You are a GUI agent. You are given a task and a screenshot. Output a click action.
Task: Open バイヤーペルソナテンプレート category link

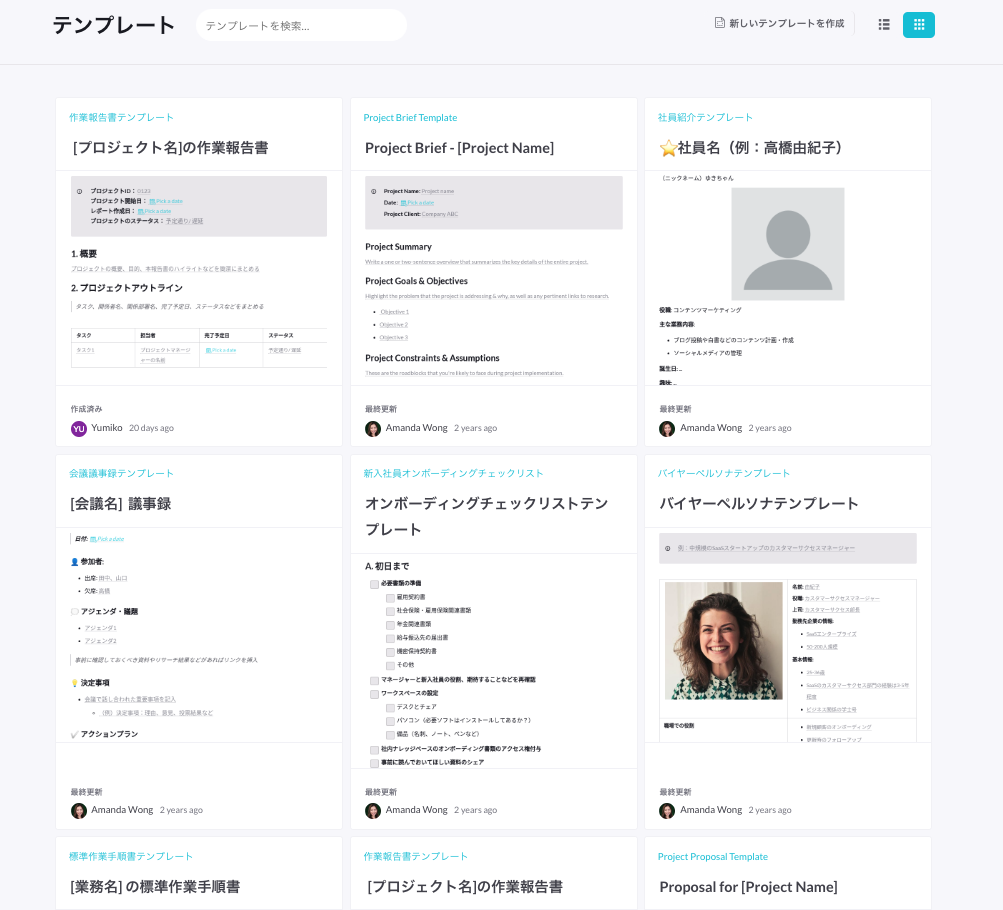coord(723,473)
